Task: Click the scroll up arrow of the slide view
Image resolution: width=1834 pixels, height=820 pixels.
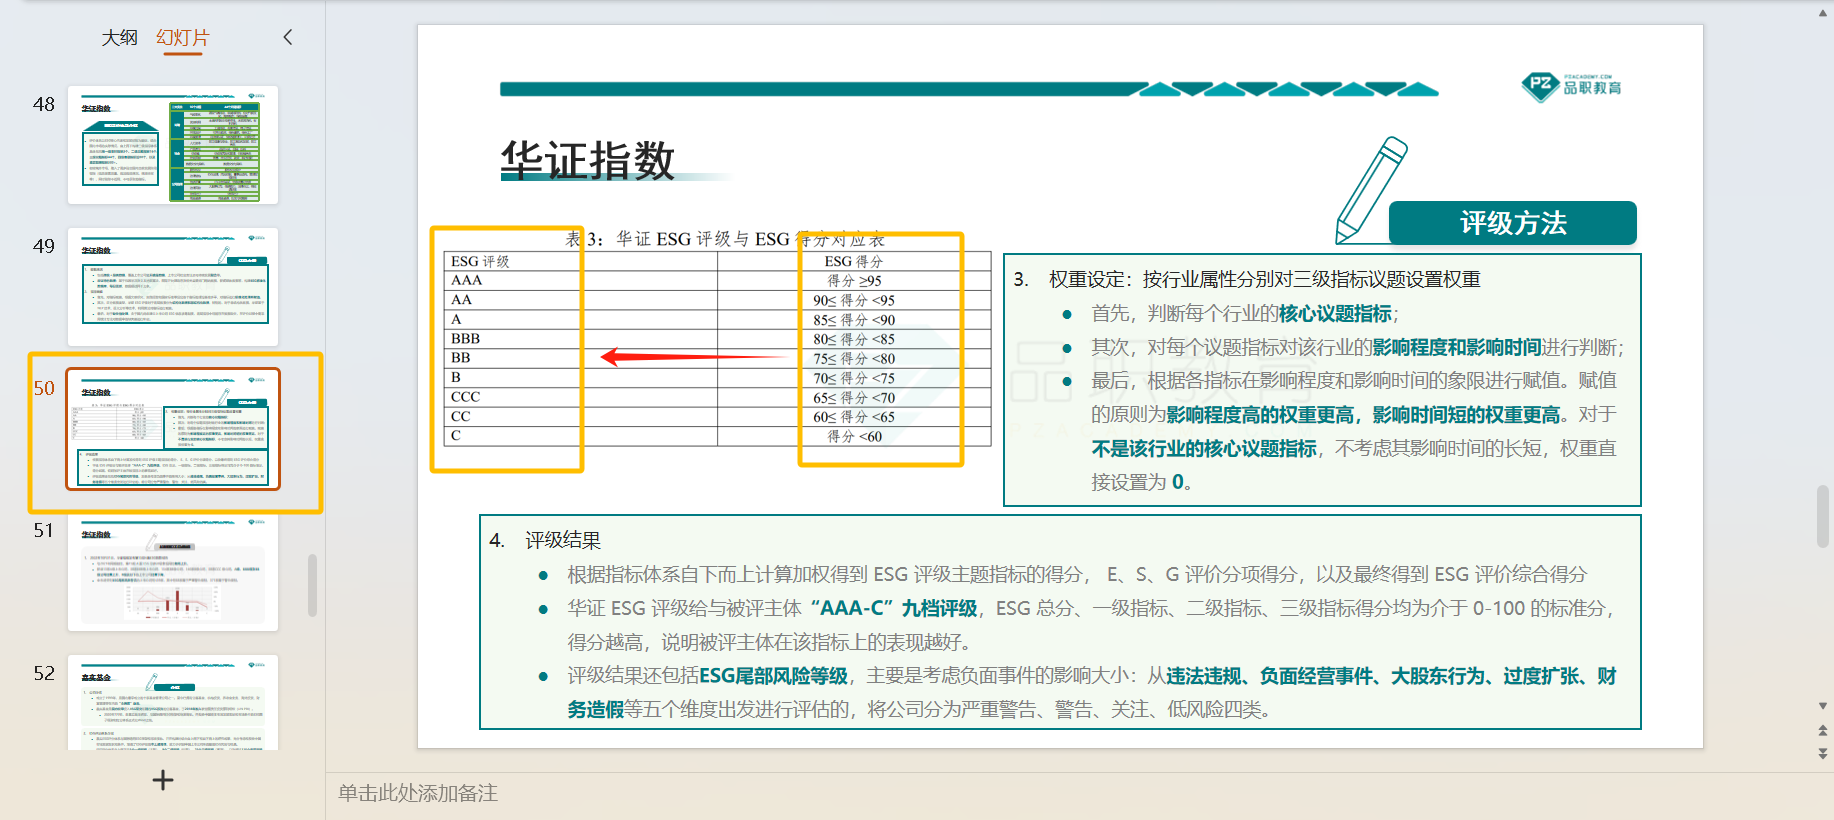Action: 1823,13
